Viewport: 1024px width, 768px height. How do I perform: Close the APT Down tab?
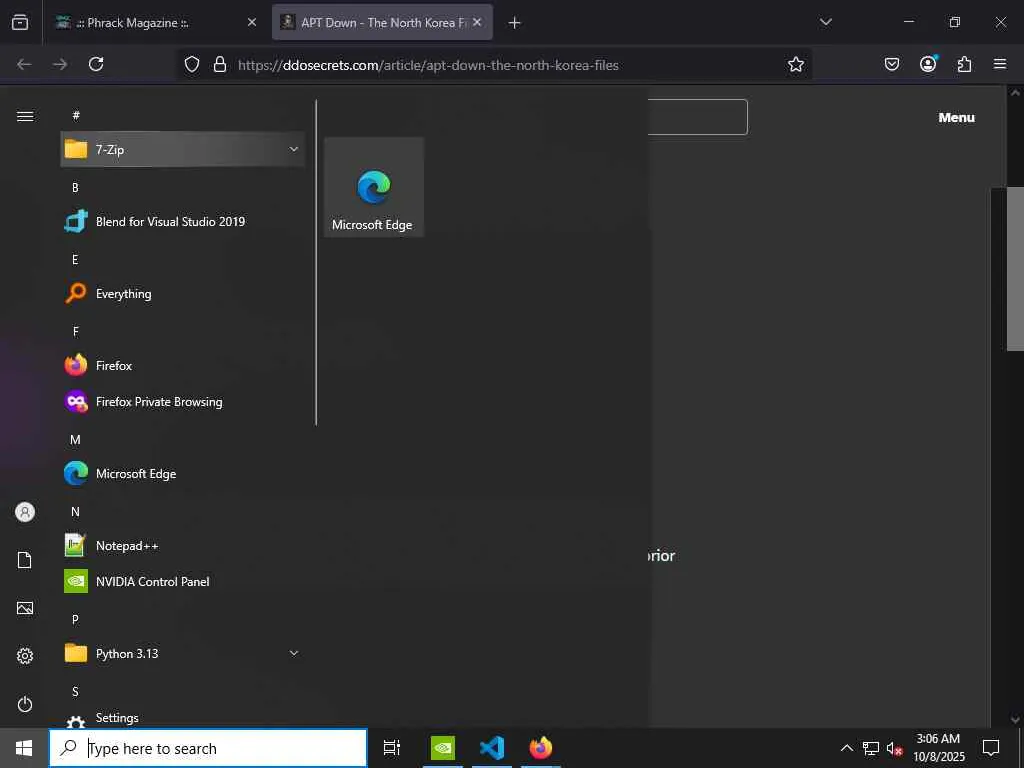(477, 22)
